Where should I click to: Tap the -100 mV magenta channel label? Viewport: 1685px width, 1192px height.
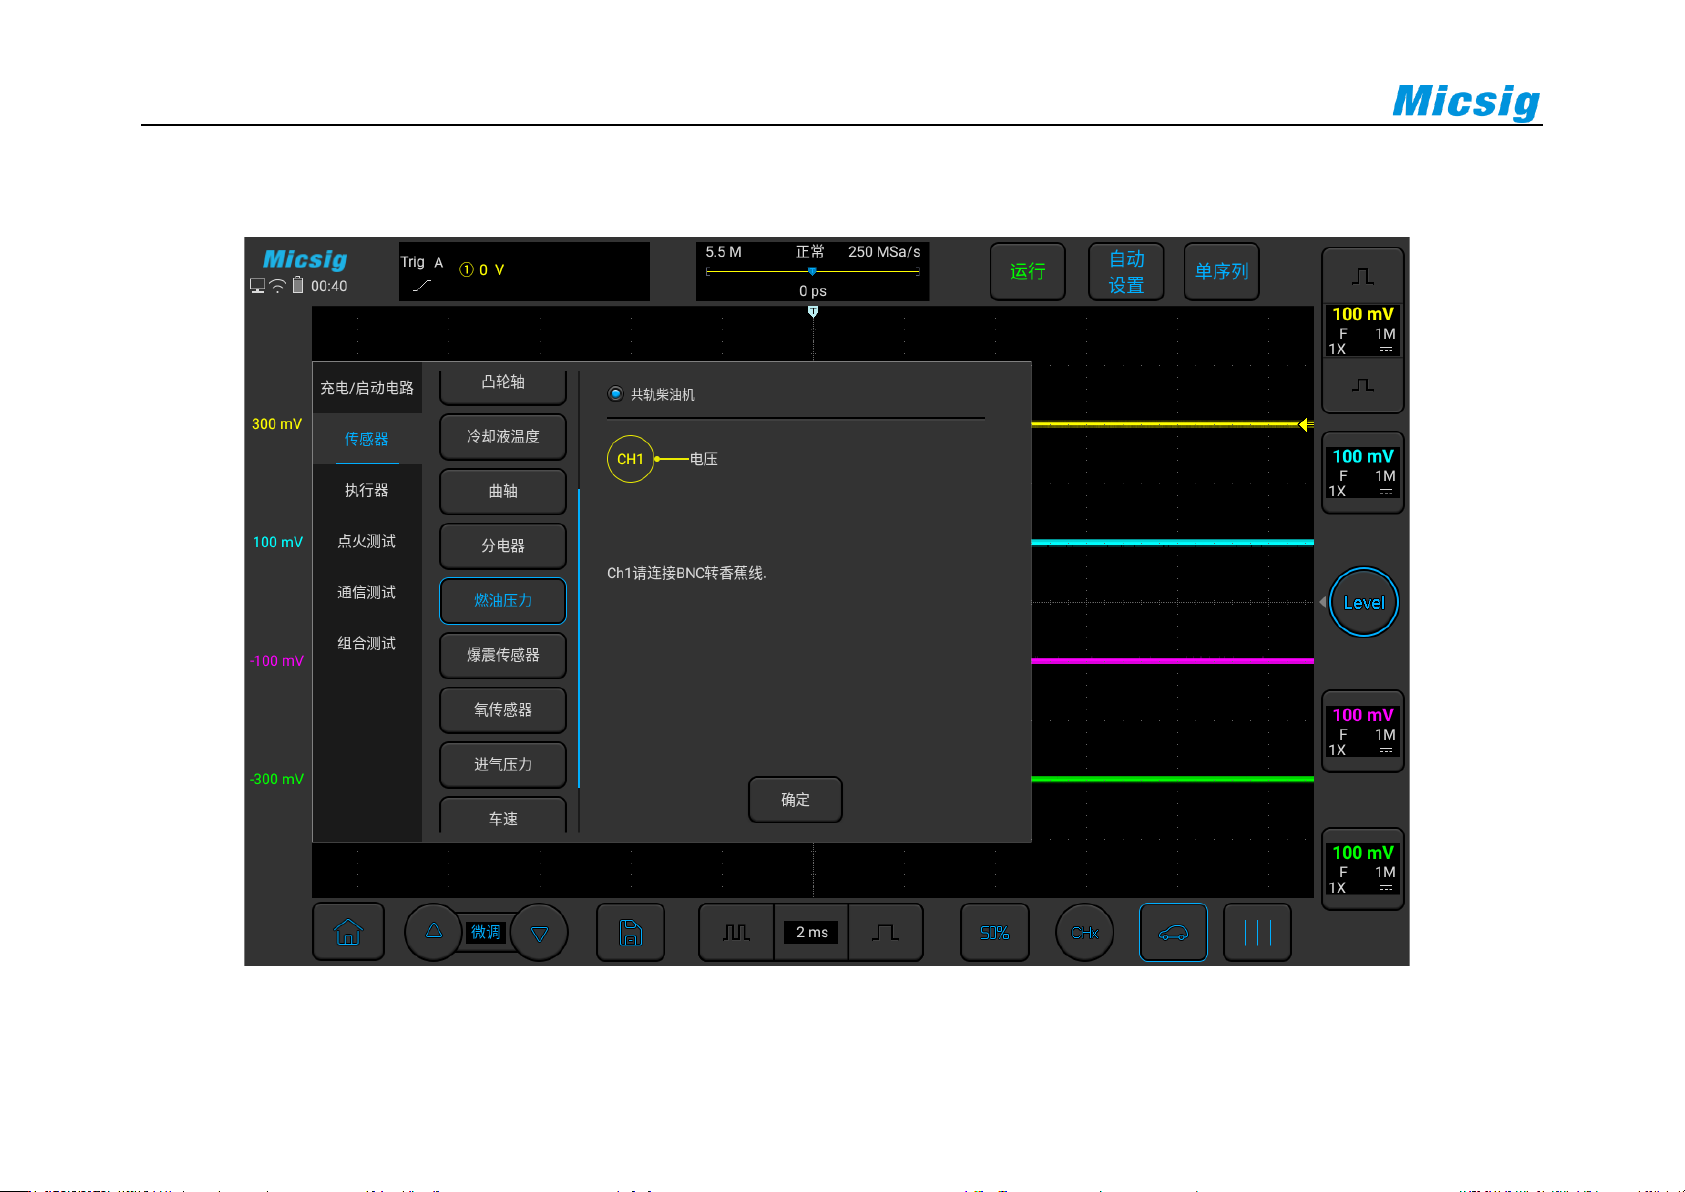point(277,661)
